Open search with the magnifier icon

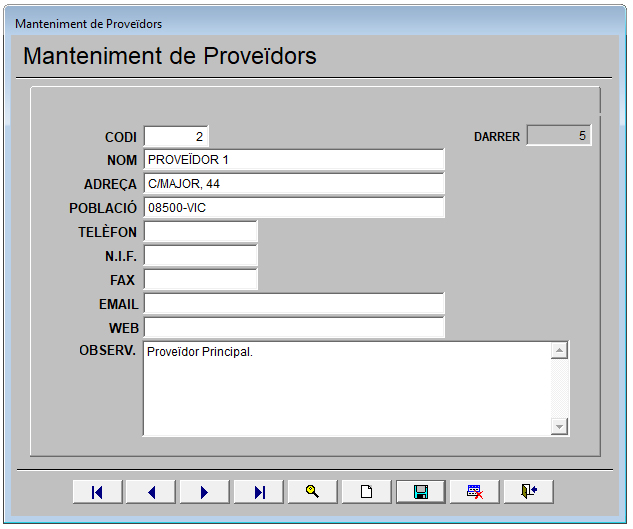click(x=313, y=492)
